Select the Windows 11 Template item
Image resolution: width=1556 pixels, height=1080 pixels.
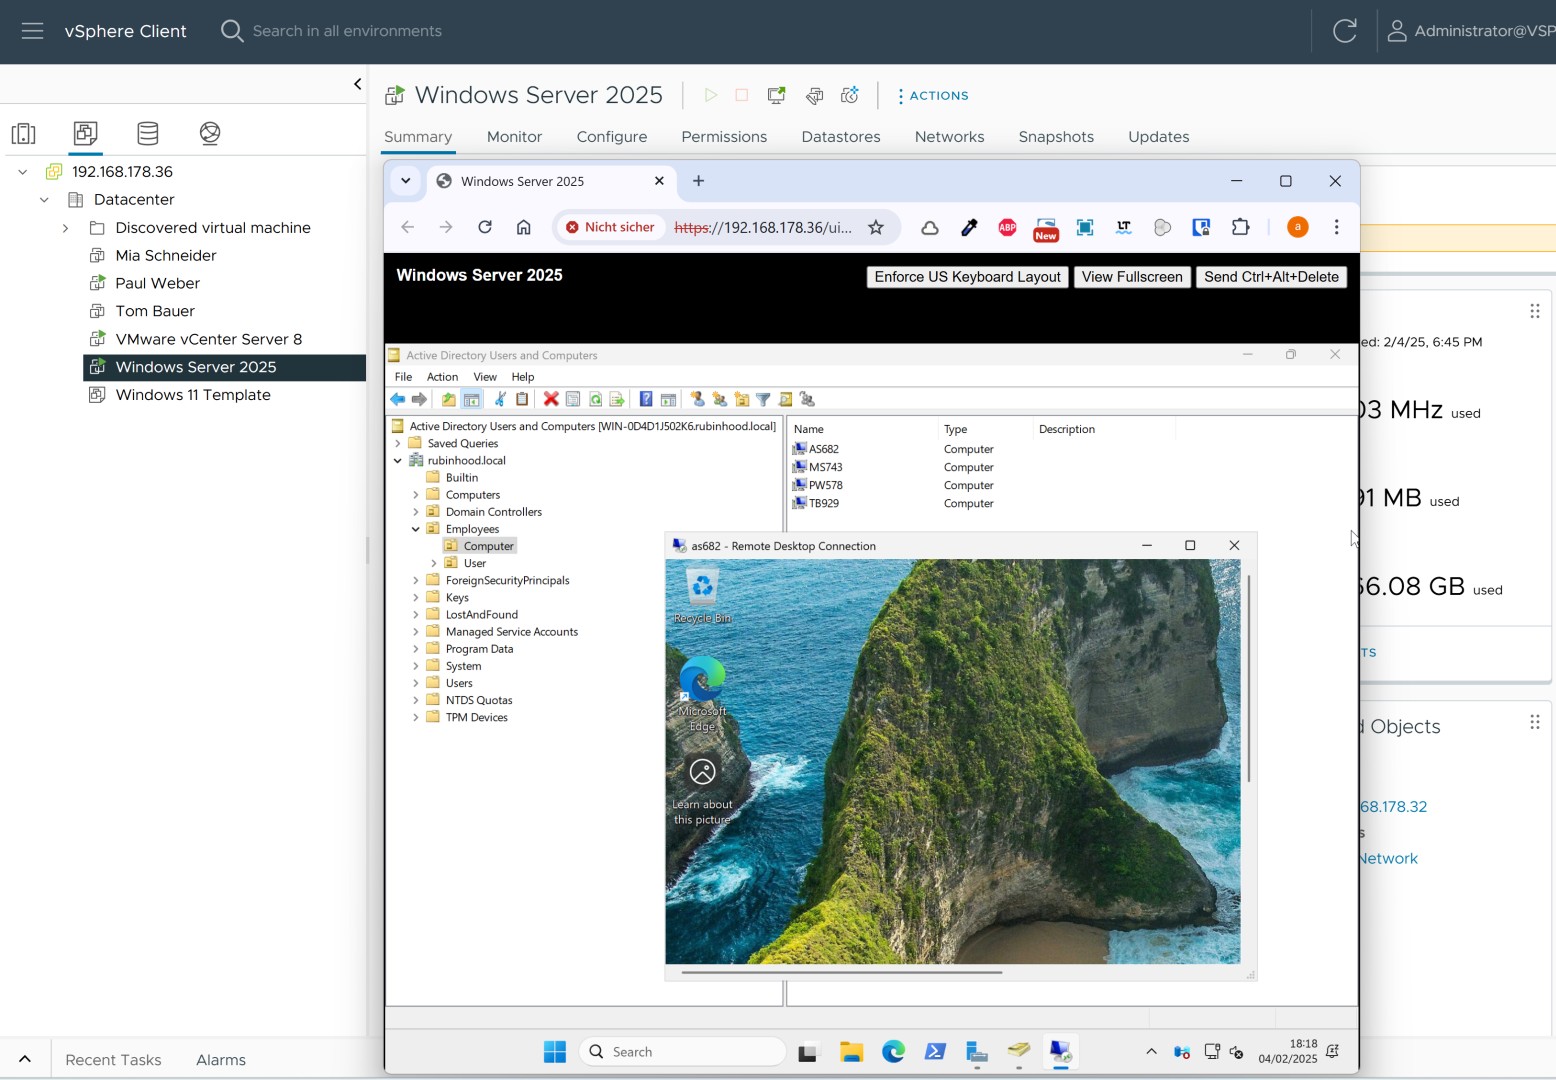[x=193, y=395]
